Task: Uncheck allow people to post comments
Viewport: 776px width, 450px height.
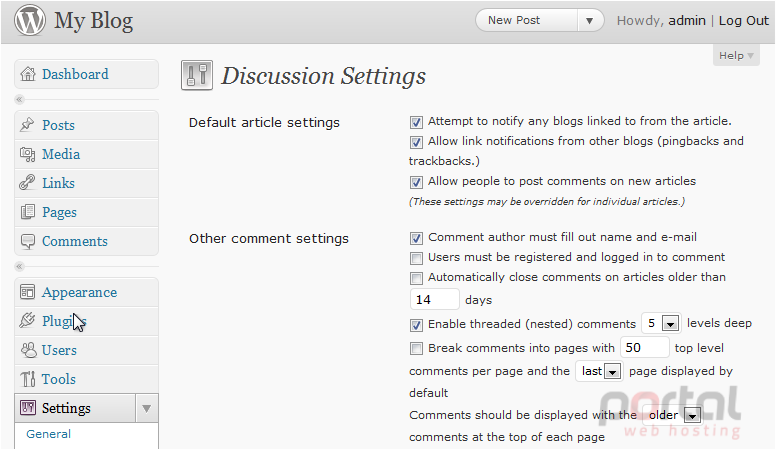Action: pyautogui.click(x=416, y=182)
